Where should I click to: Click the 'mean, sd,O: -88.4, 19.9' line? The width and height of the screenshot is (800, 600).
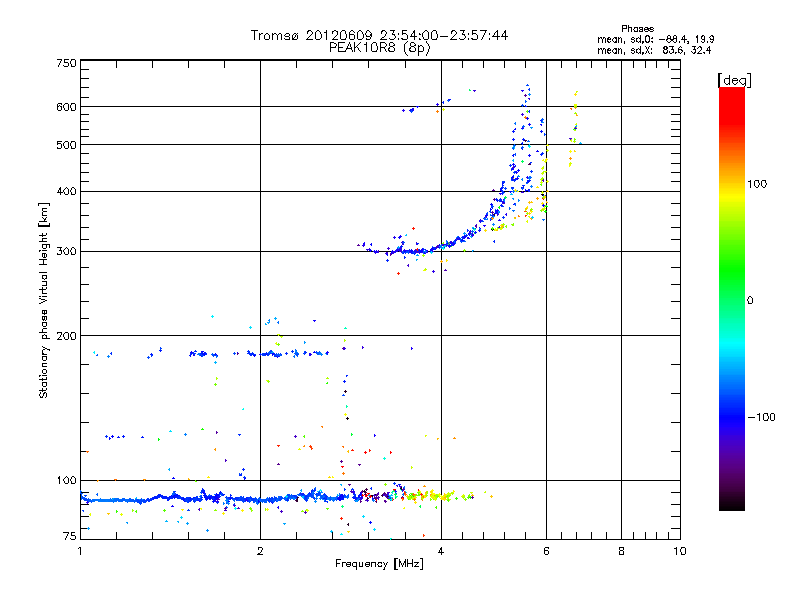(x=656, y=39)
